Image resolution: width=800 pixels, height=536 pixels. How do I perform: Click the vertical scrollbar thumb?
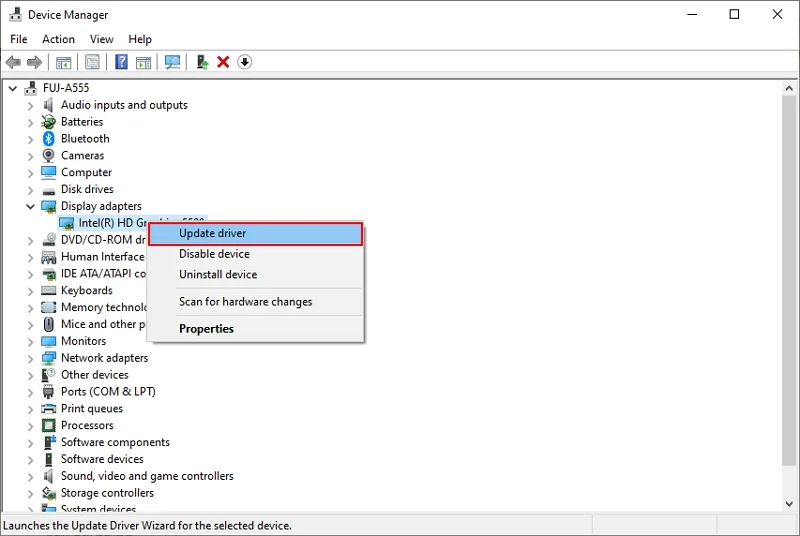789,280
